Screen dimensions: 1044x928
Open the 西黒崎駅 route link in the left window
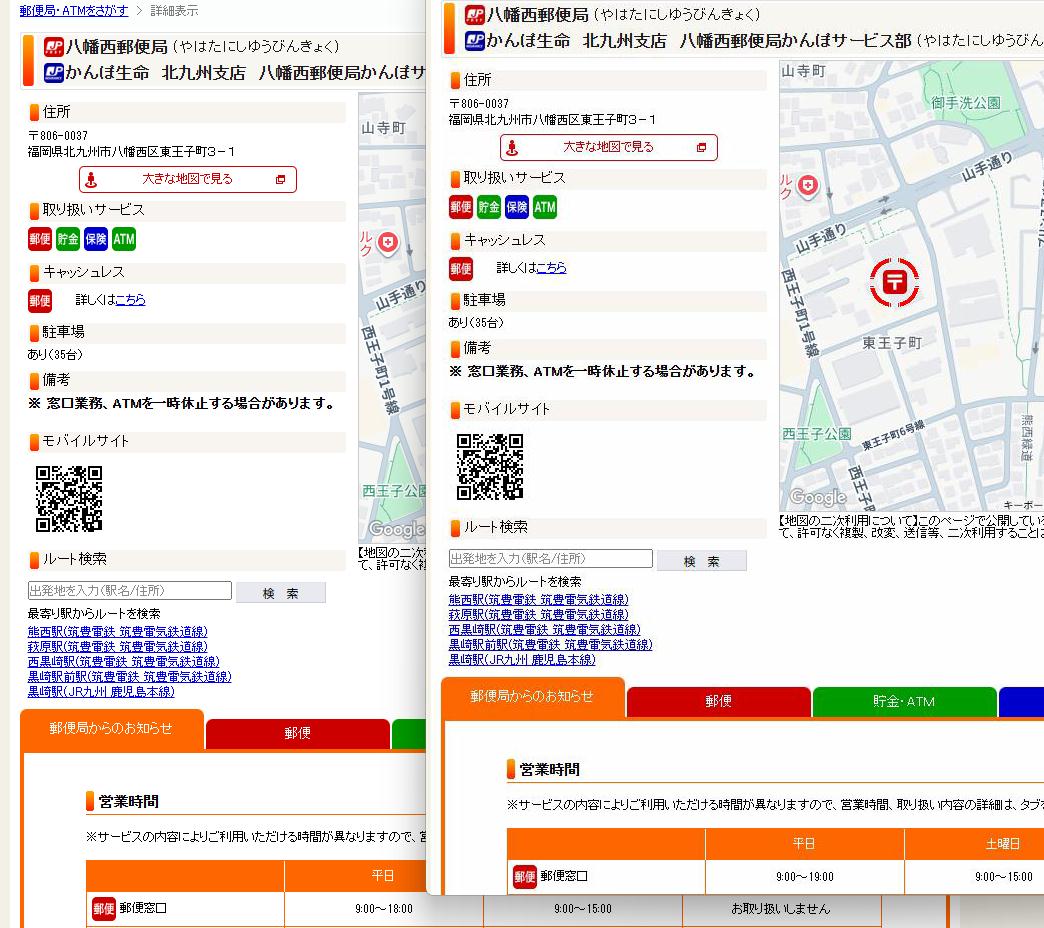pyautogui.click(x=123, y=662)
